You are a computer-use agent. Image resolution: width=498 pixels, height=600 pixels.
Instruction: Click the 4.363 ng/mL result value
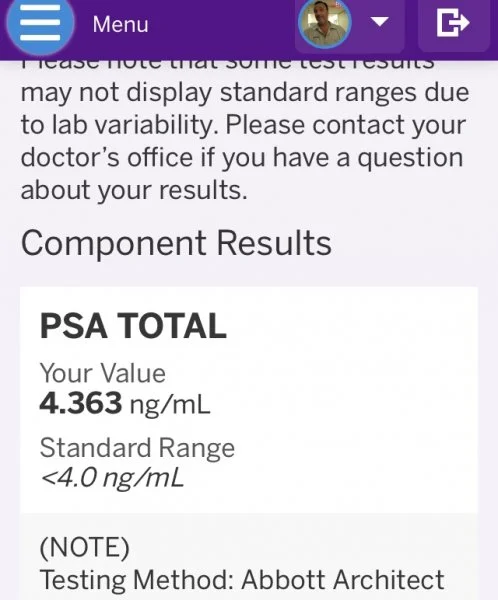[125, 403]
